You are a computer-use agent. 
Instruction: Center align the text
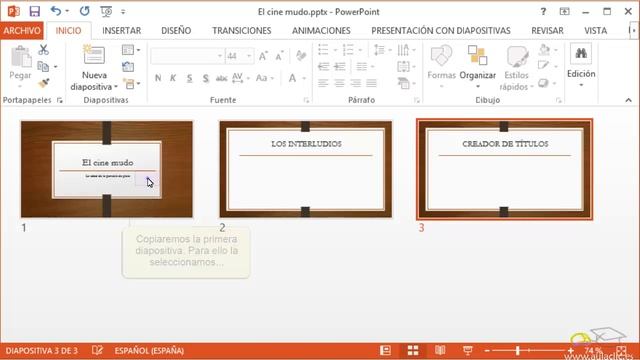(x=339, y=83)
